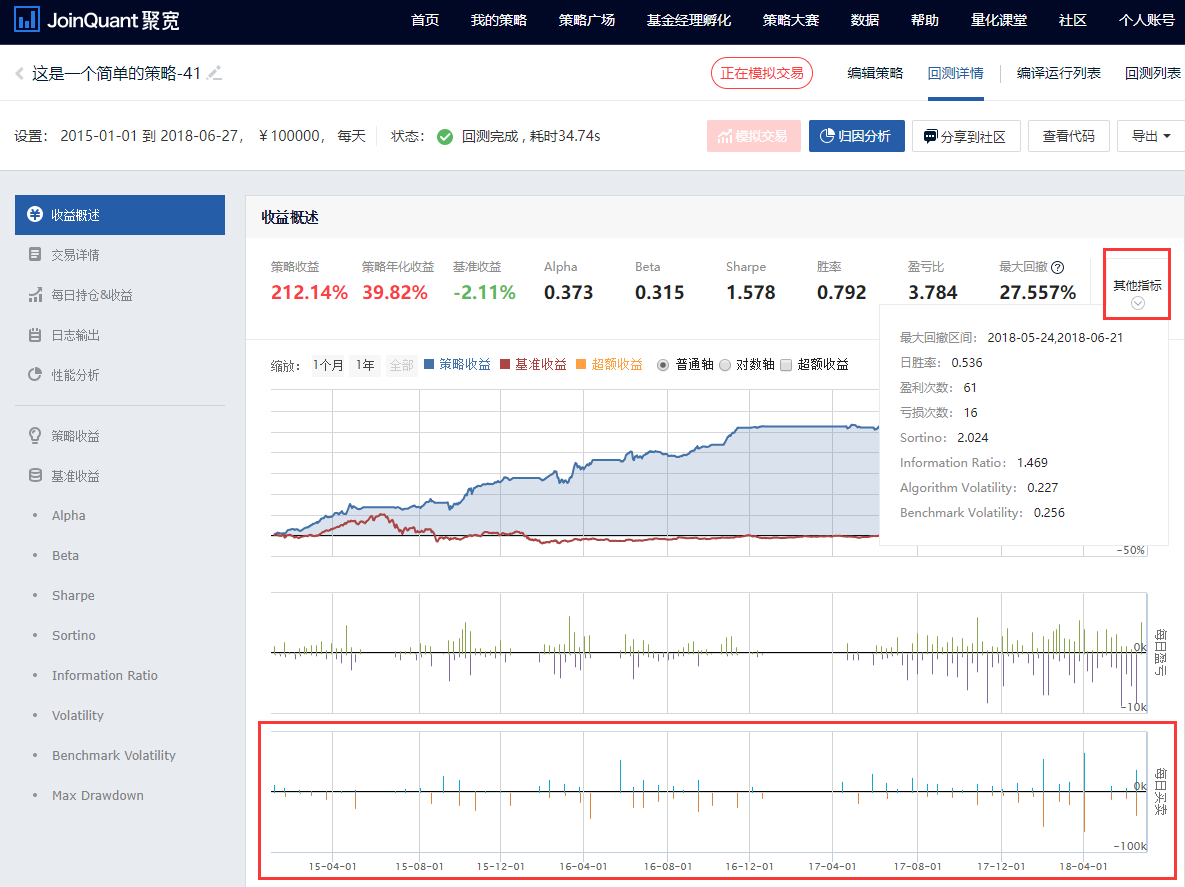
Task: Expand the 导出 dropdown
Action: coord(1150,136)
